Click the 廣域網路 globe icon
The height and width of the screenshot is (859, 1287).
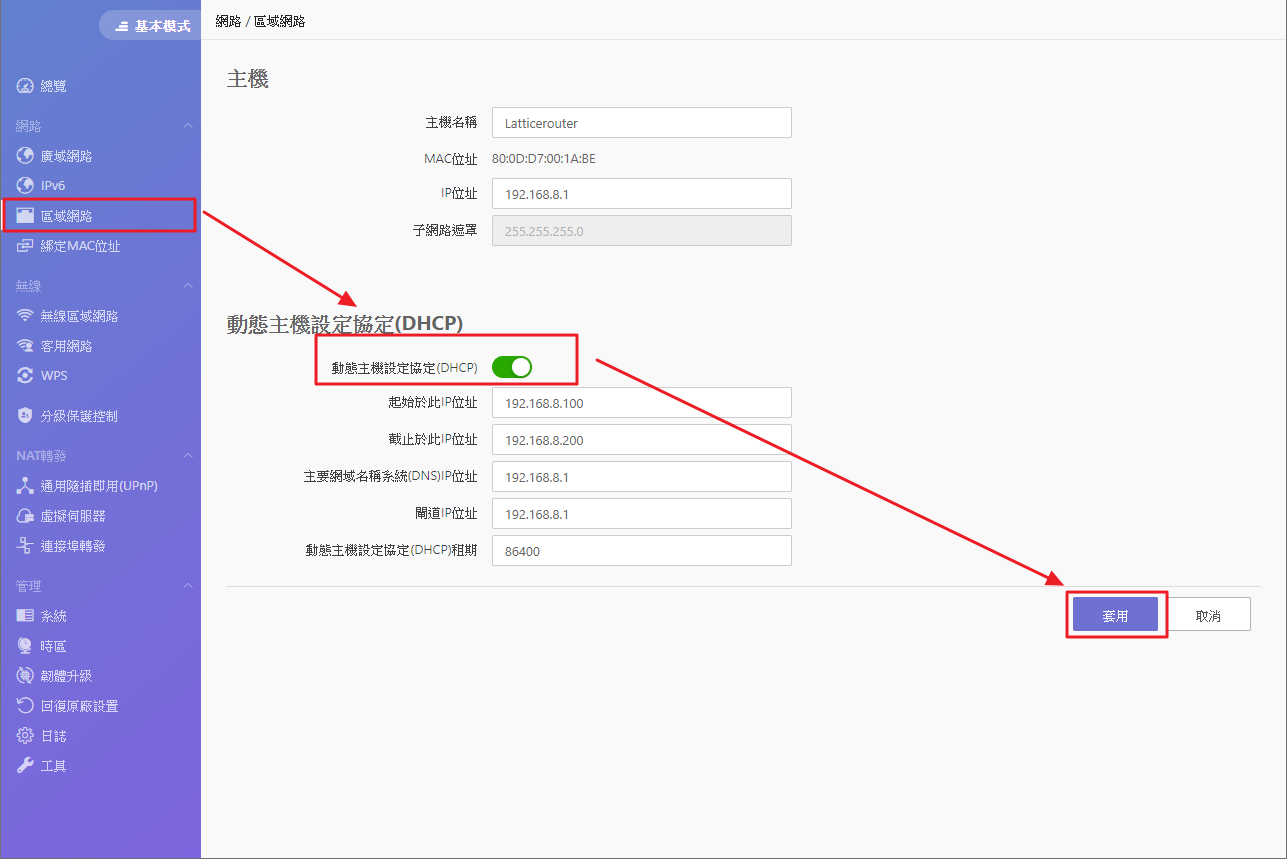click(x=25, y=156)
